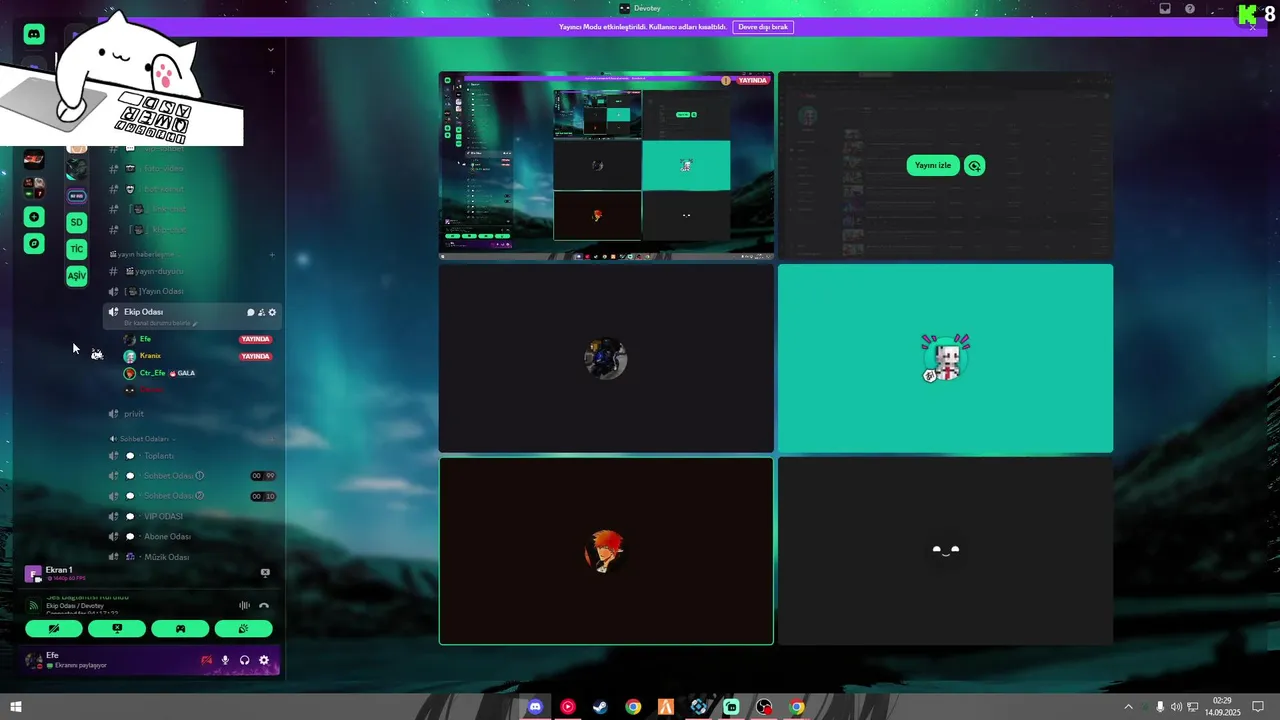Open help icon in title bar
The width and height of the screenshot is (1280, 720).
click(1190, 8)
